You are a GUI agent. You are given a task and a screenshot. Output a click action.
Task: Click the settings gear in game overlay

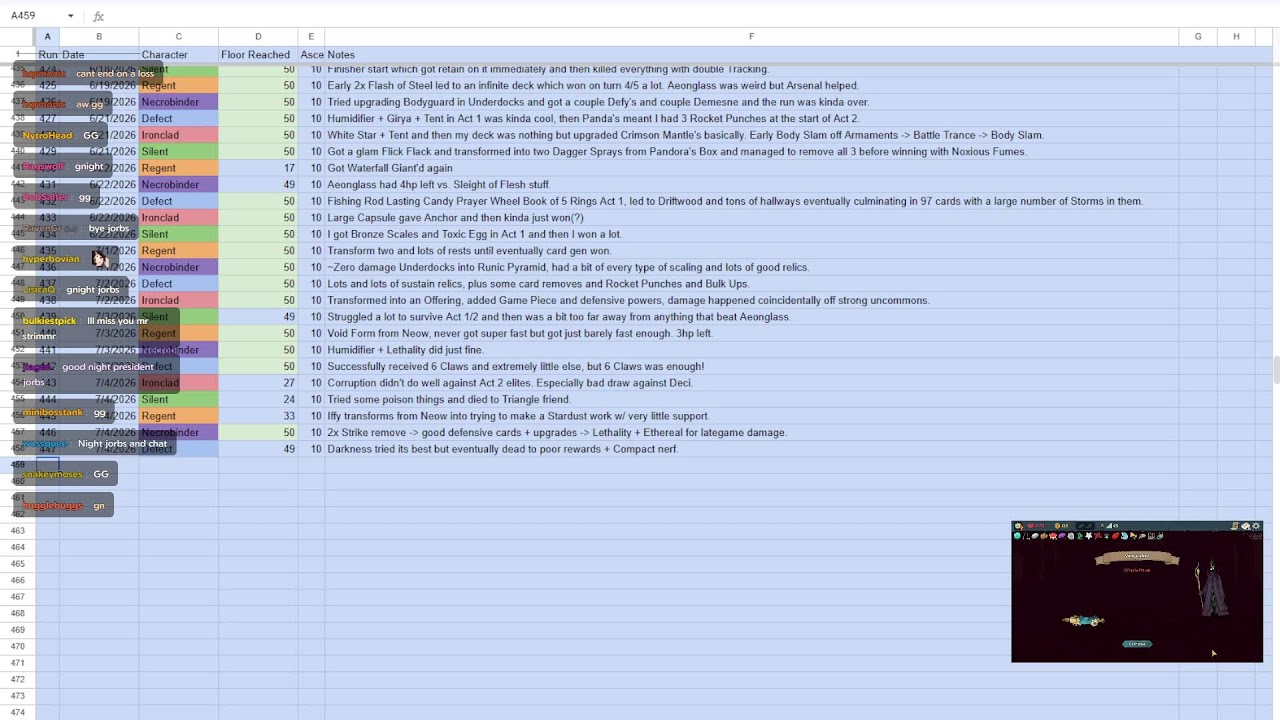coord(1256,526)
